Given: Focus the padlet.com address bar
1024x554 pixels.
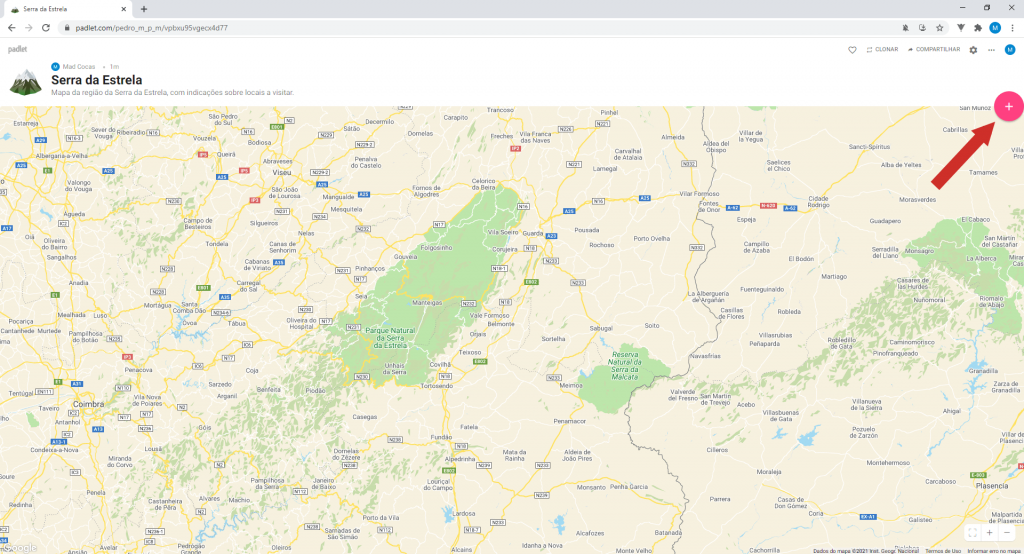Looking at the screenshot, I should [477, 28].
